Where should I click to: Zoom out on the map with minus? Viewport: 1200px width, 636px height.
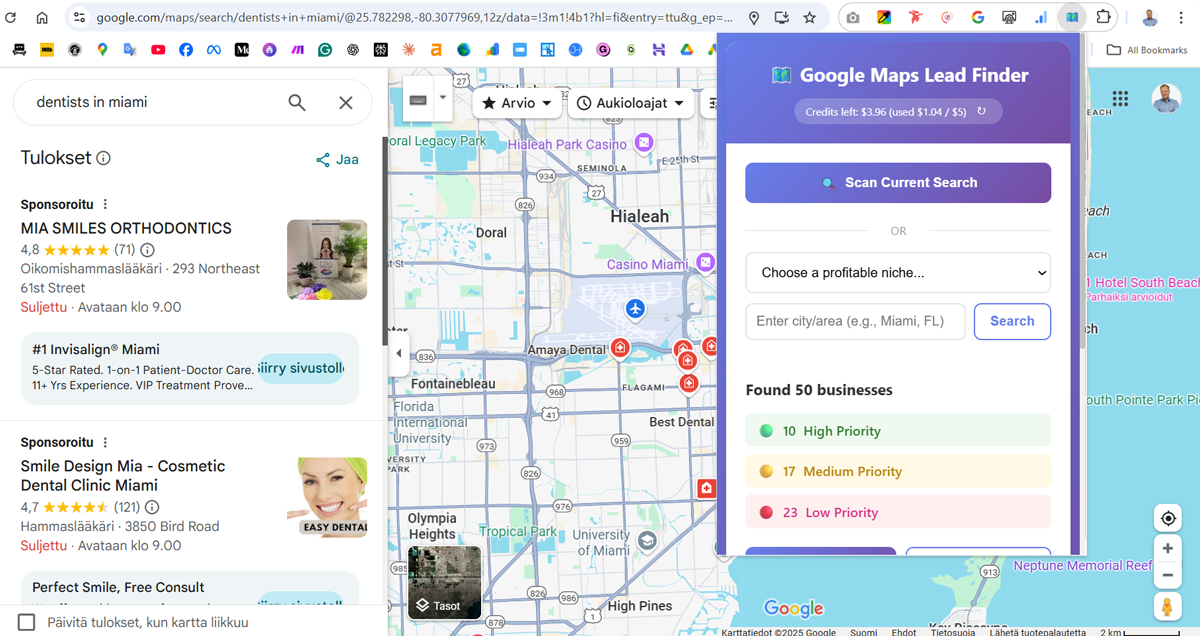[x=1167, y=575]
